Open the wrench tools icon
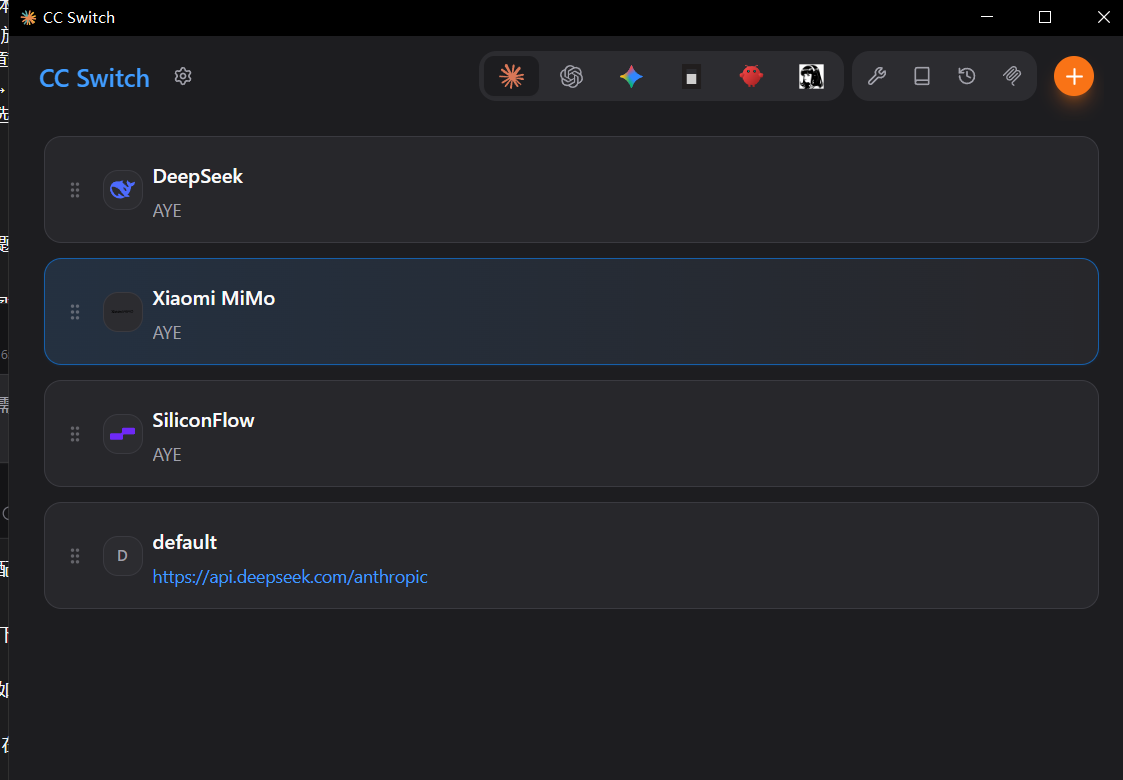This screenshot has width=1123, height=780. coord(877,76)
